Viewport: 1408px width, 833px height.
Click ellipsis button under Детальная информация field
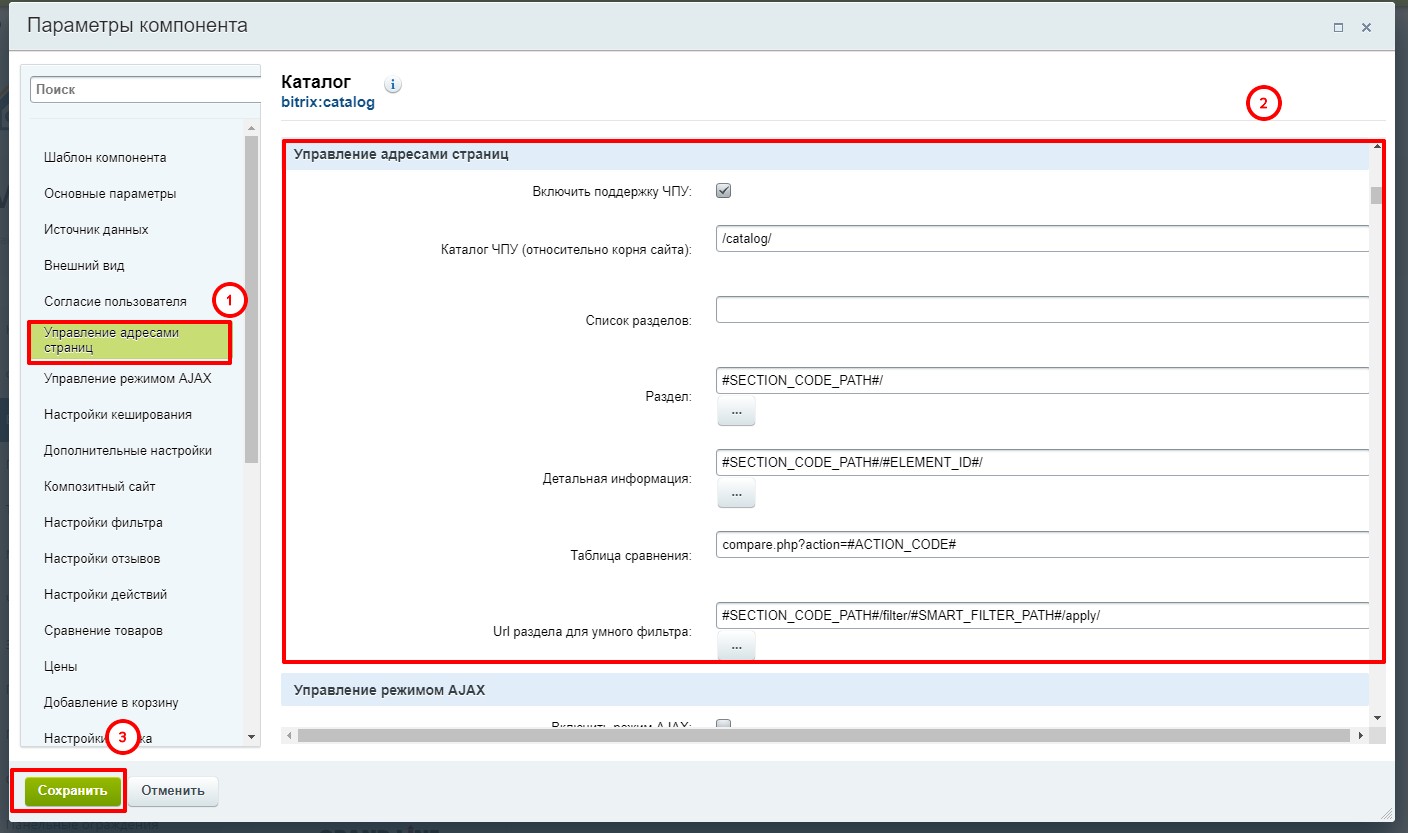(x=736, y=493)
